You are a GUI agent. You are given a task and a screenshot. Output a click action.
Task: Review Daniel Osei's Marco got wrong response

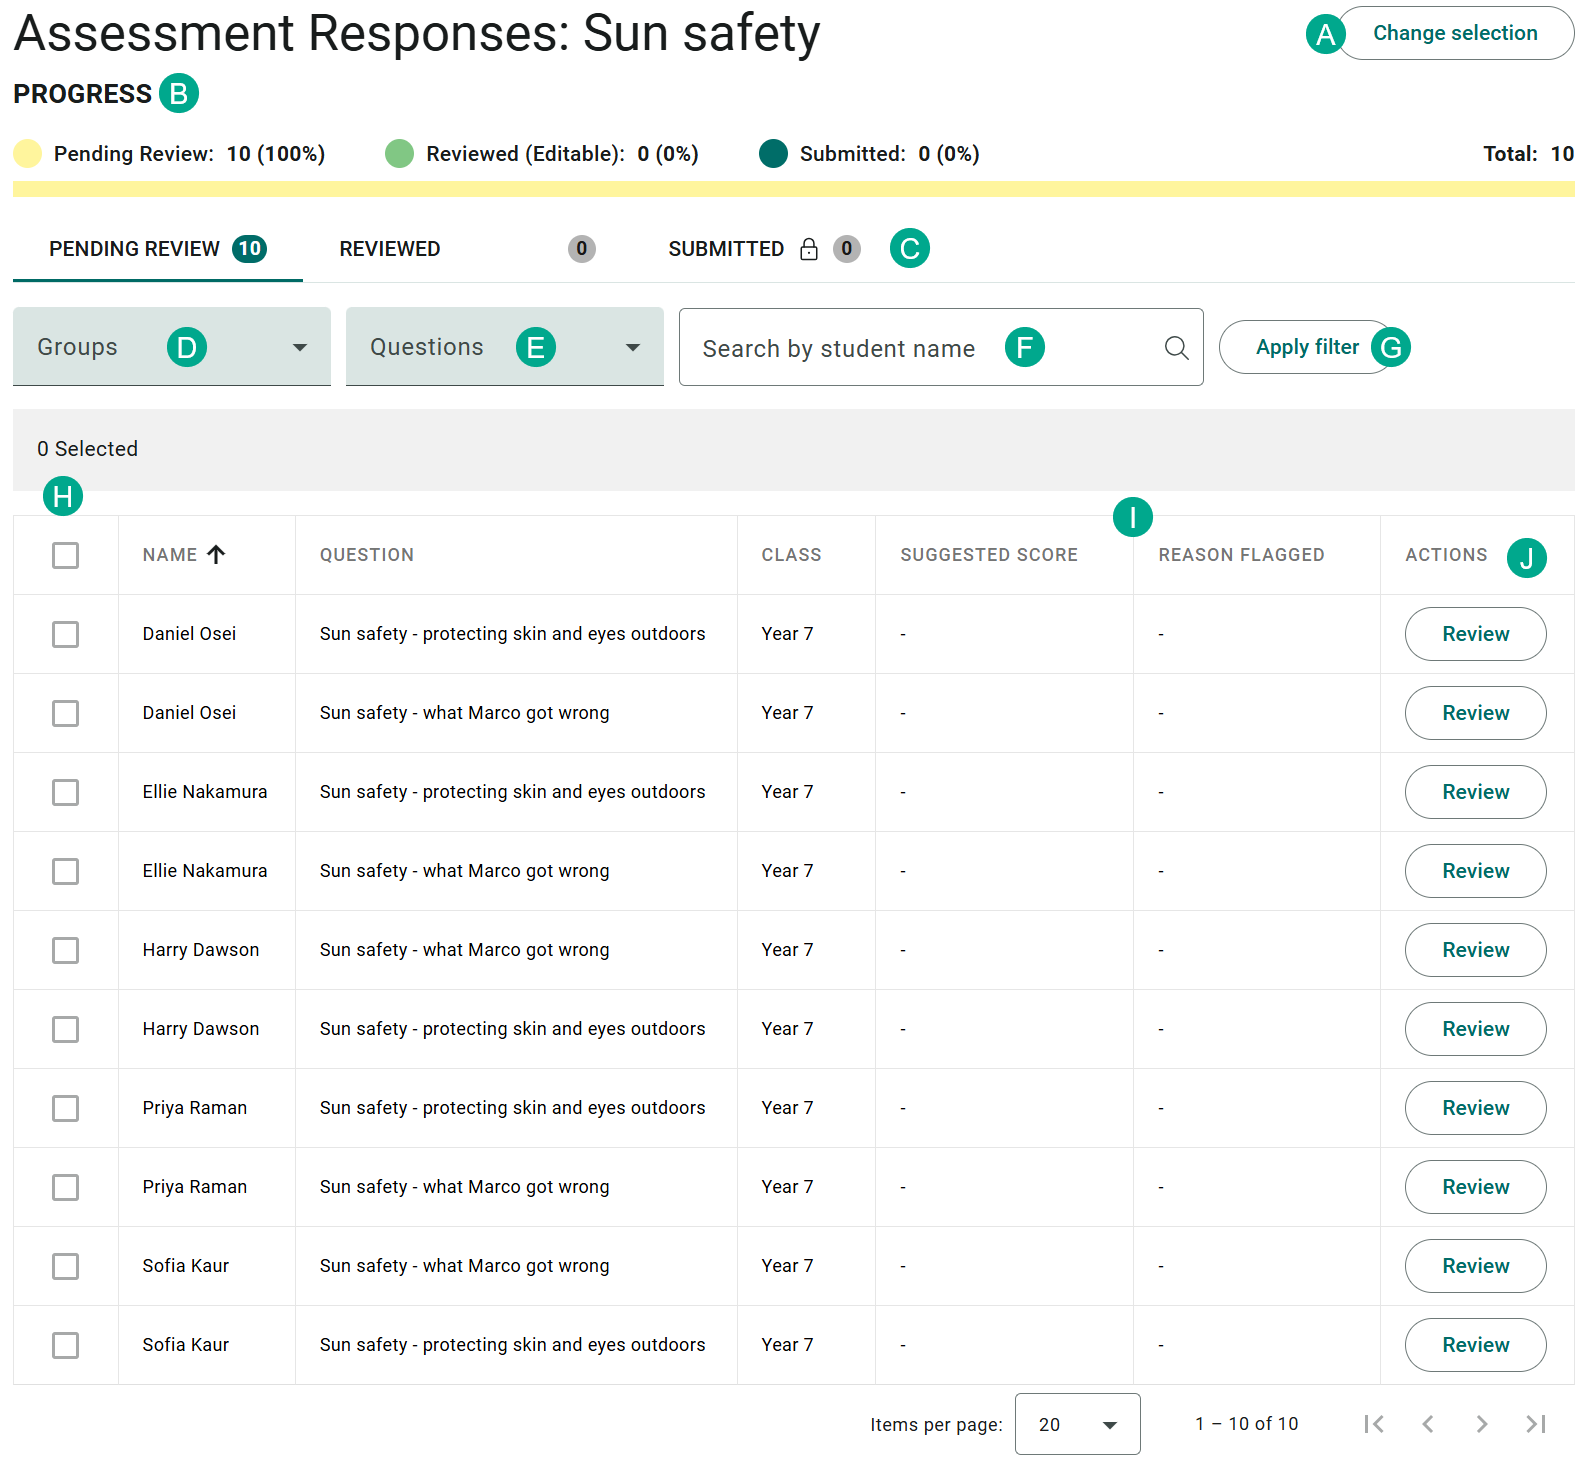coord(1475,713)
